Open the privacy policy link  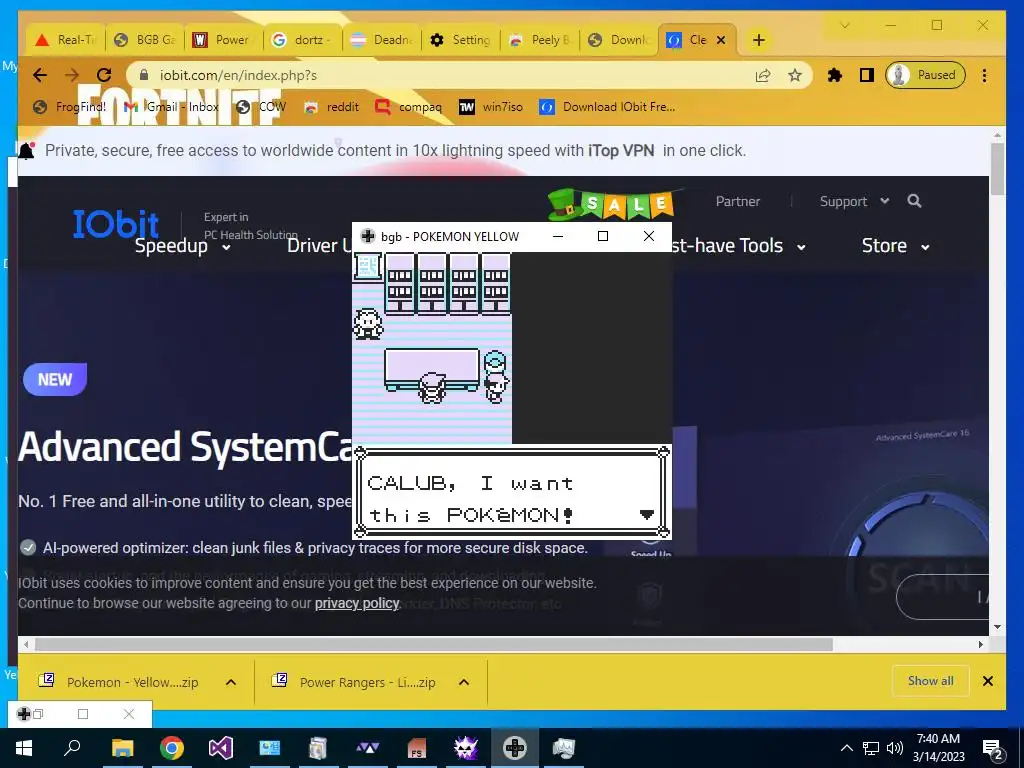coord(357,603)
